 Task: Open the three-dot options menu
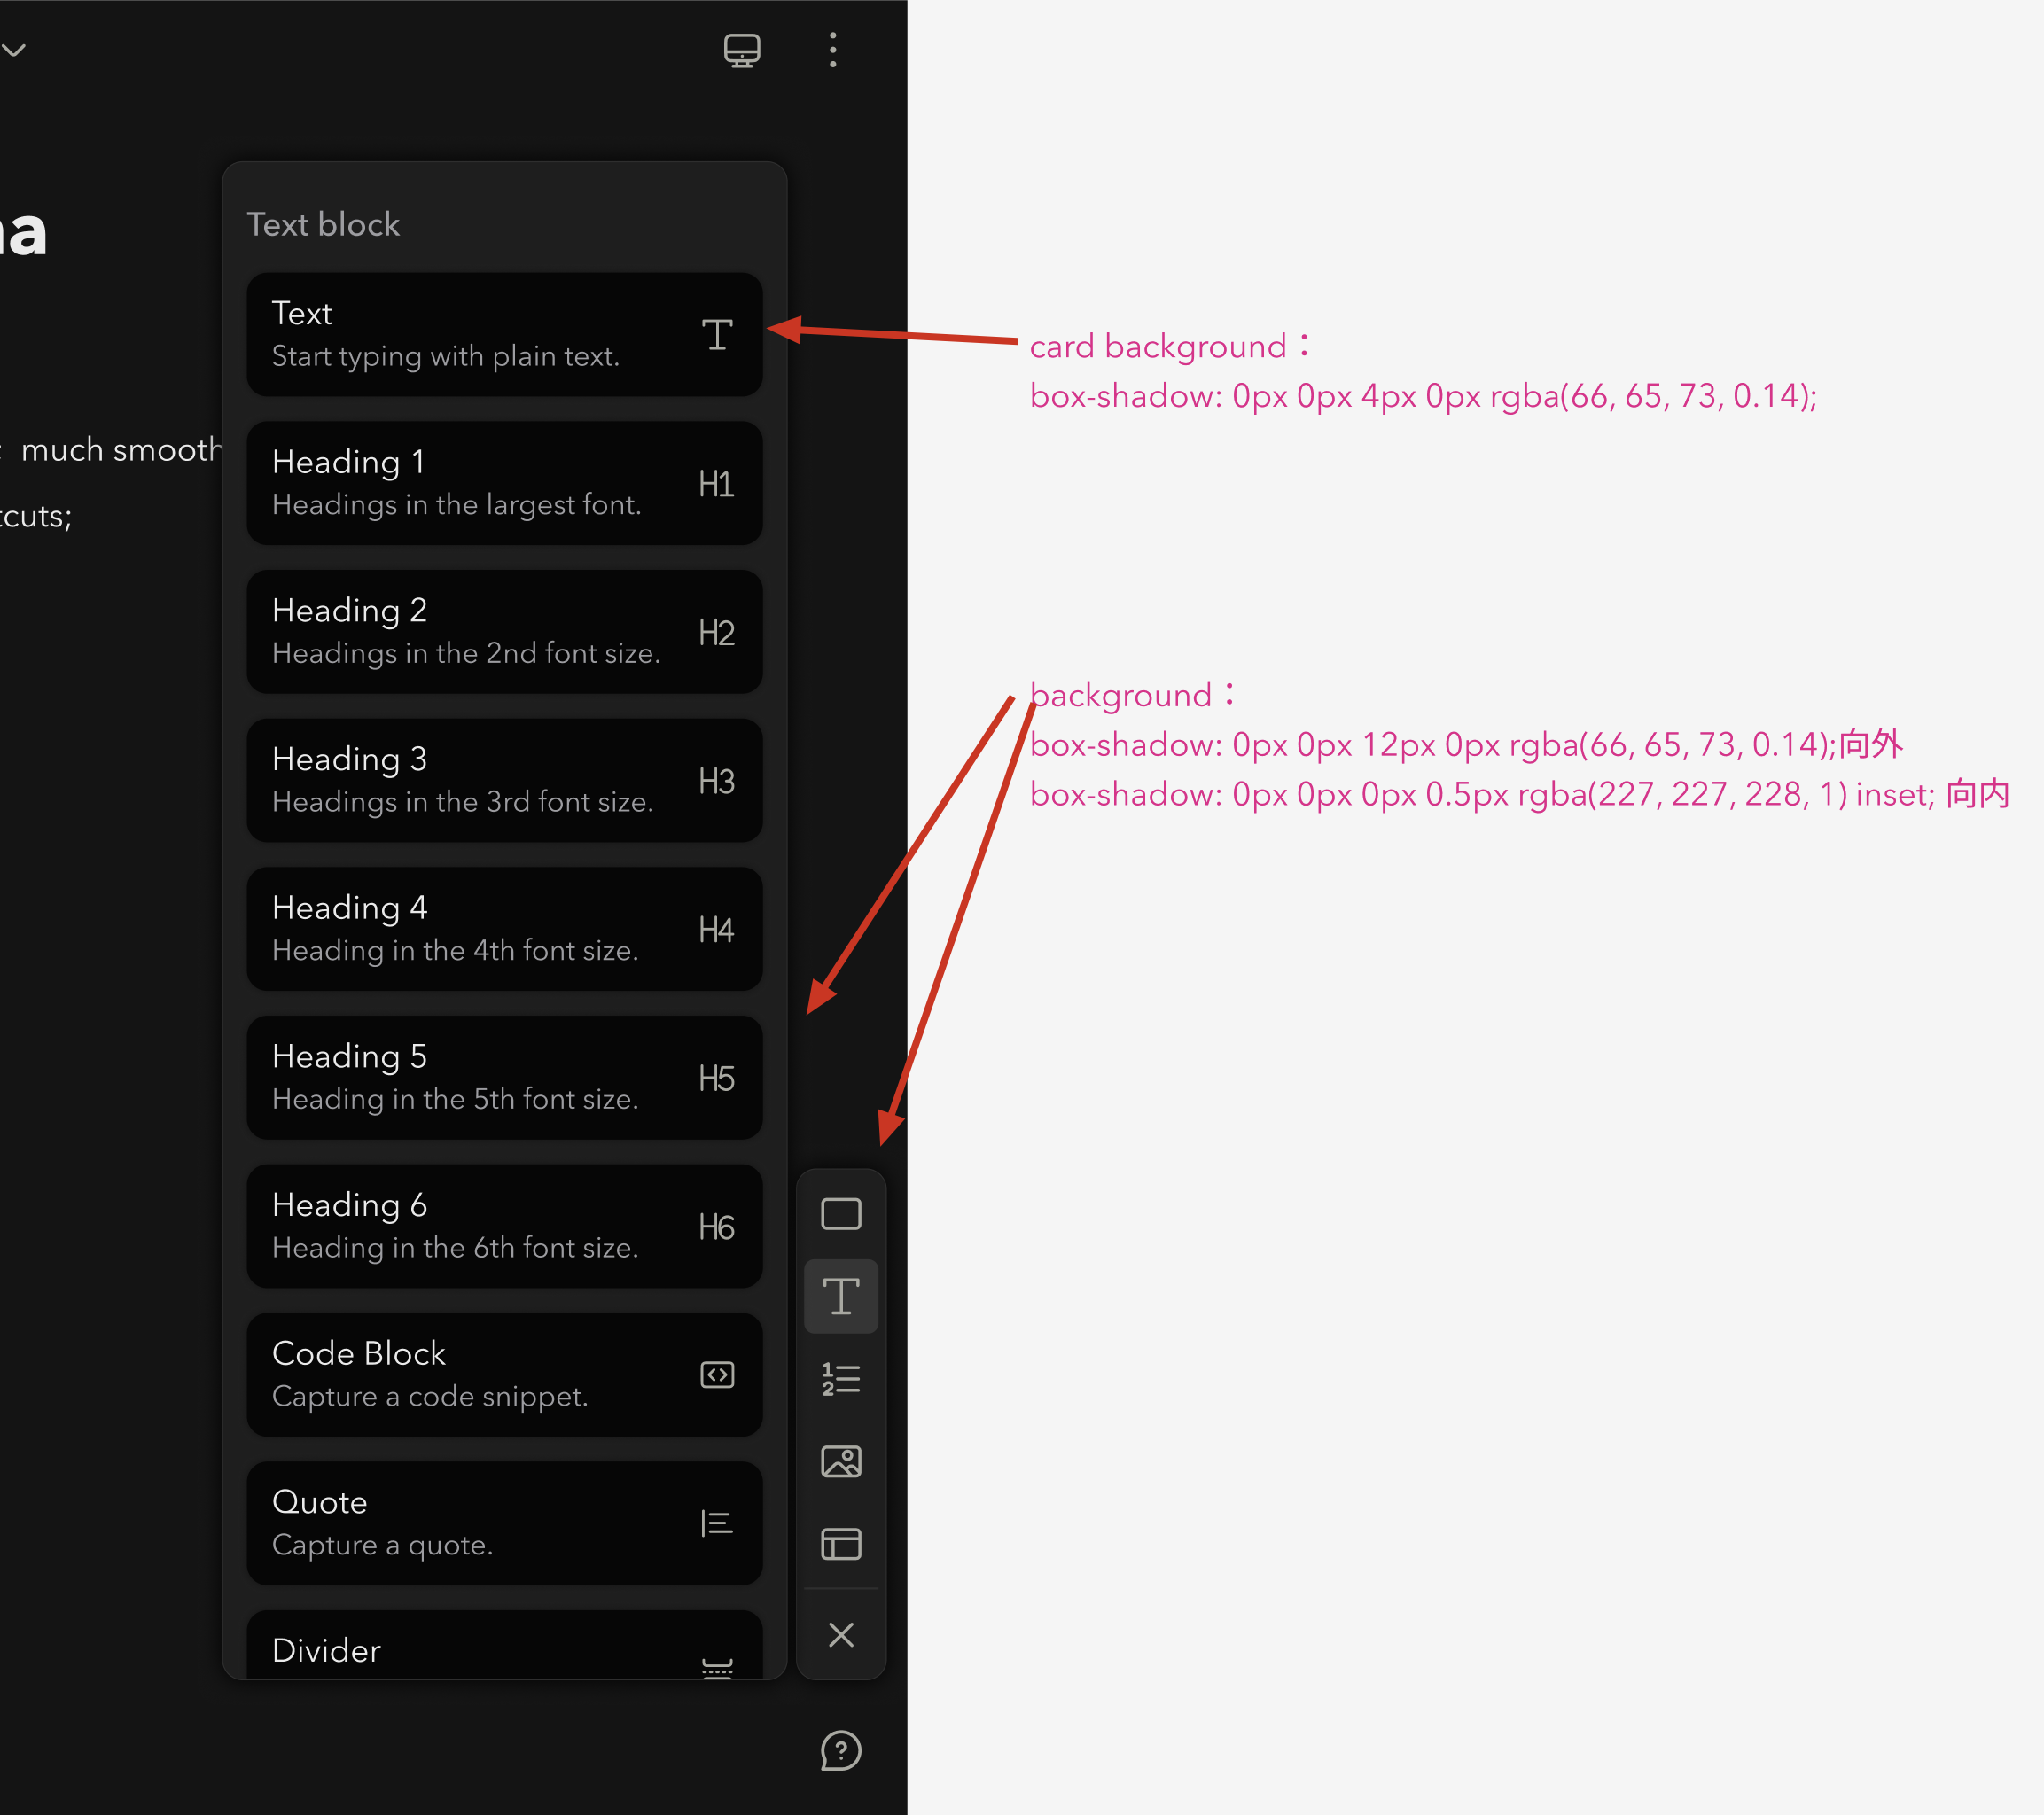(833, 50)
